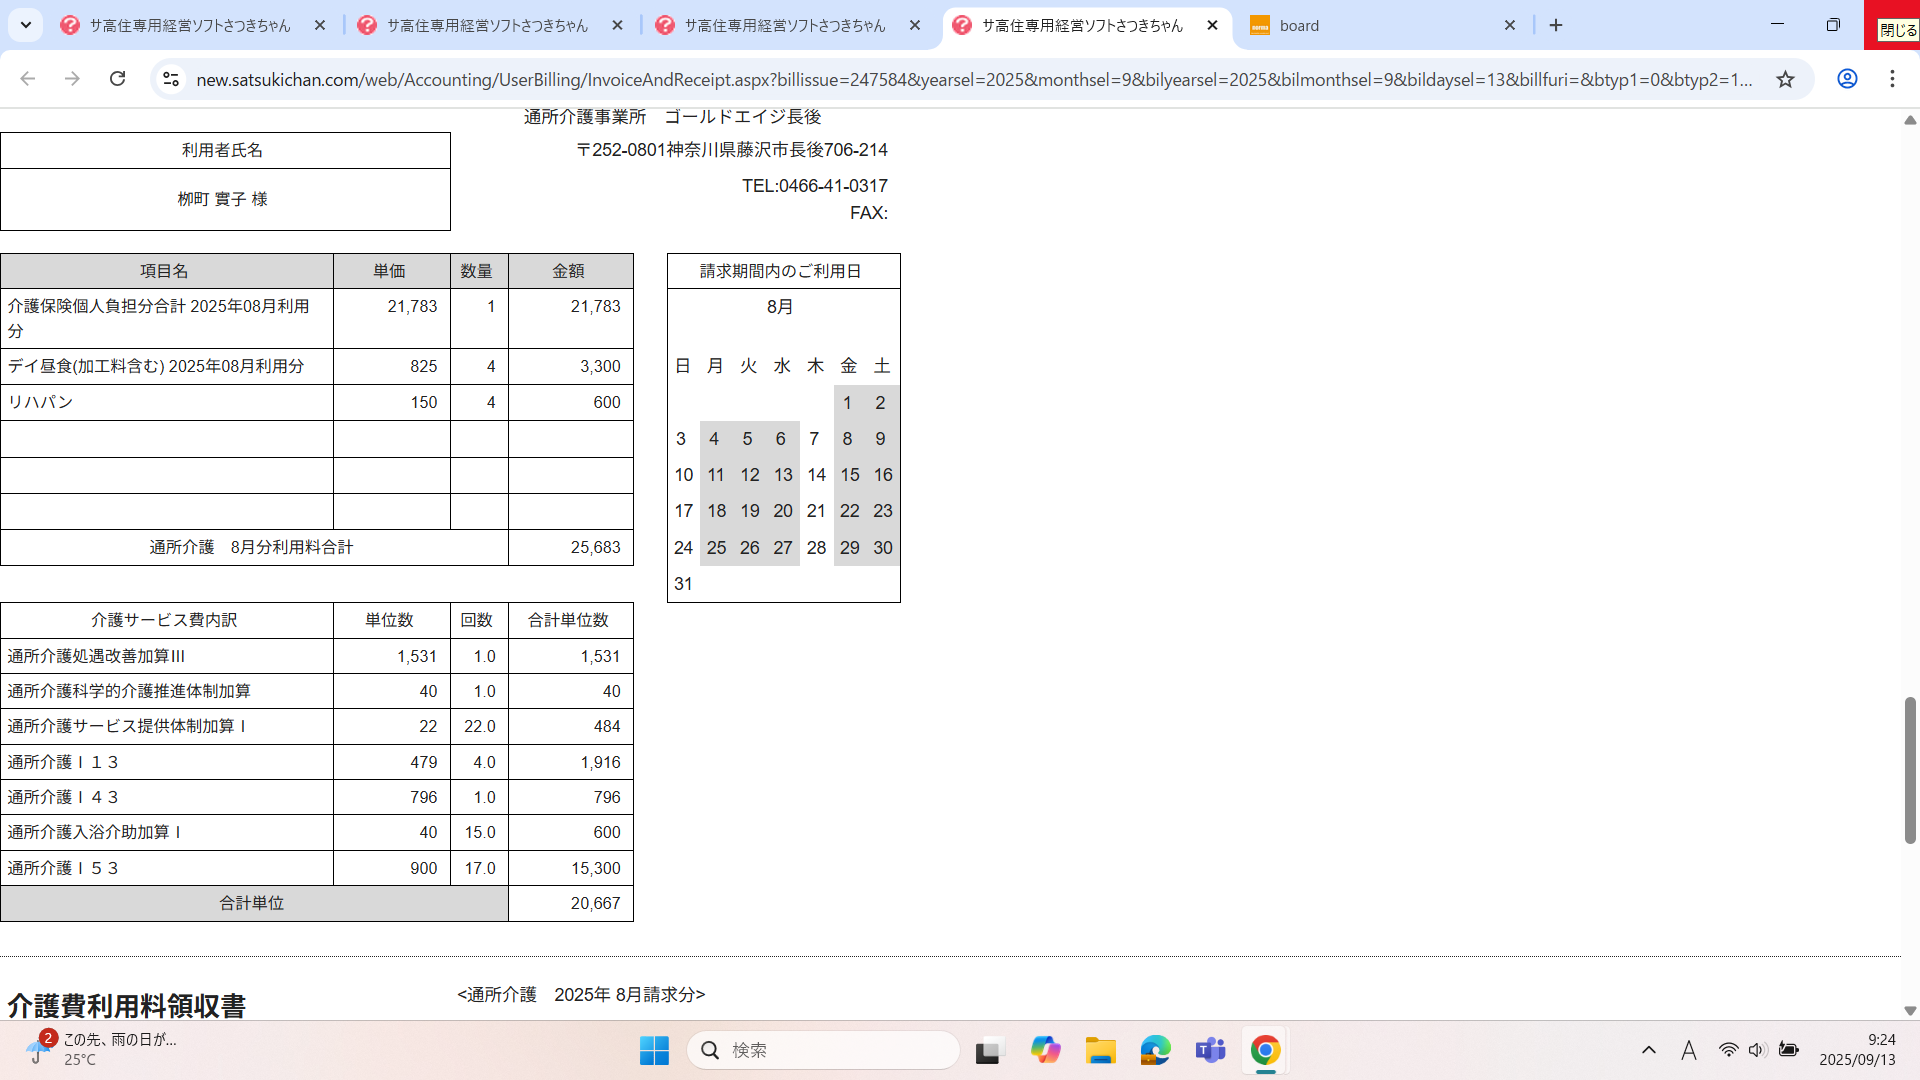Launch Microsoft Teams from taskbar

point(1210,1050)
